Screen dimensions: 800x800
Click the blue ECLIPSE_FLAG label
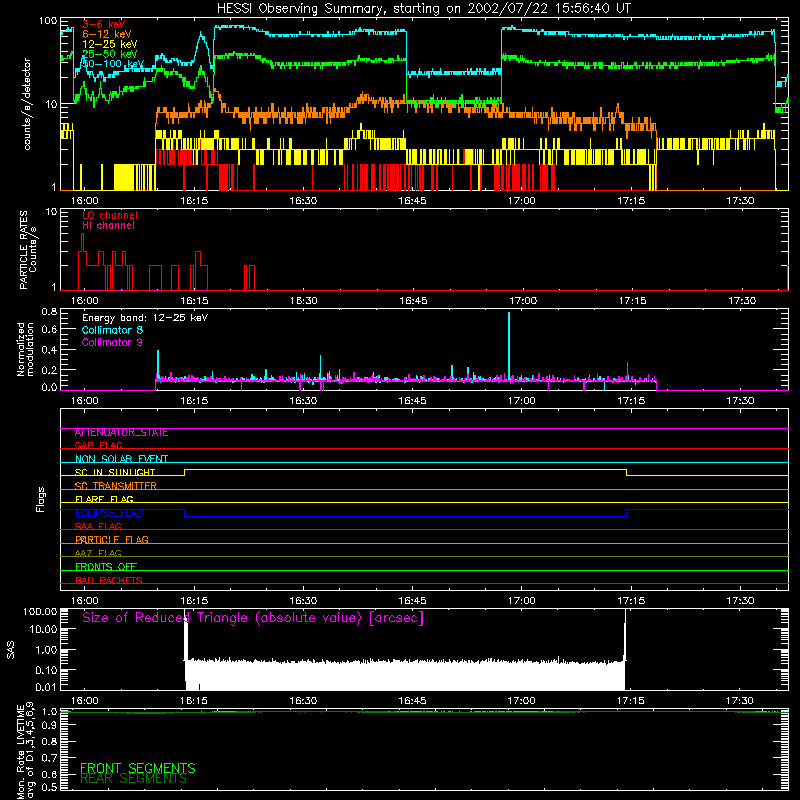(109, 513)
